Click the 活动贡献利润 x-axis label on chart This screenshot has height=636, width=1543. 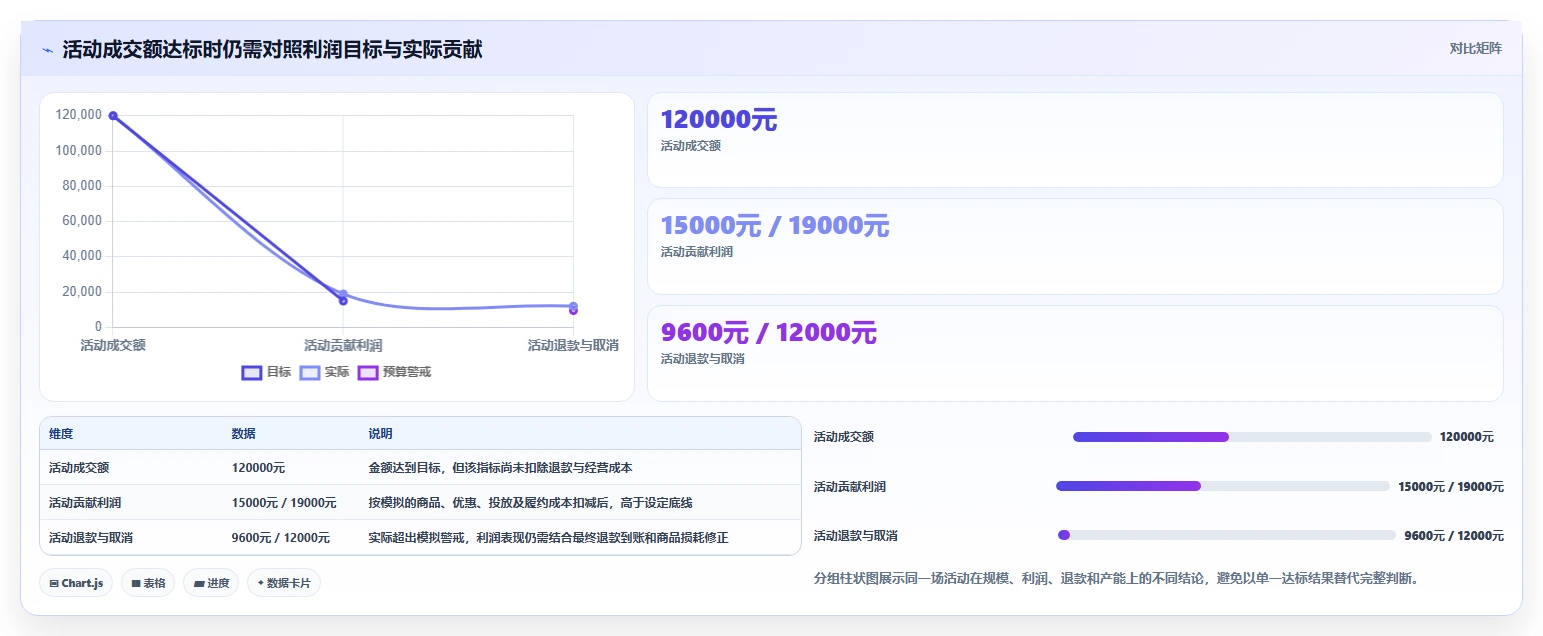pyautogui.click(x=343, y=345)
